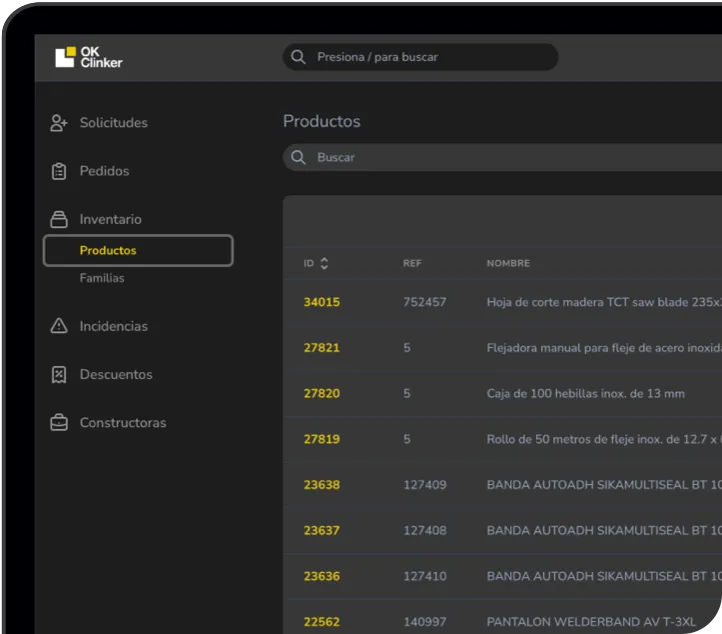The height and width of the screenshot is (634, 722).
Task: Click 'Caja de 100 hebillas inox.' name
Action: 586,394
